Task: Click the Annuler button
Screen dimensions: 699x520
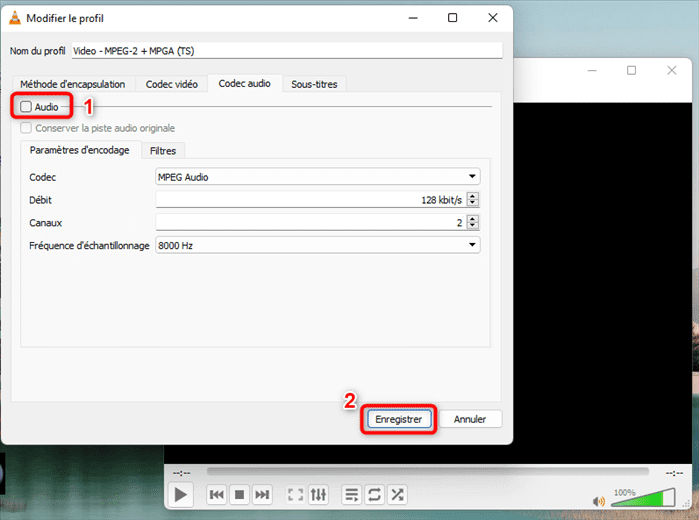Action: (x=470, y=419)
